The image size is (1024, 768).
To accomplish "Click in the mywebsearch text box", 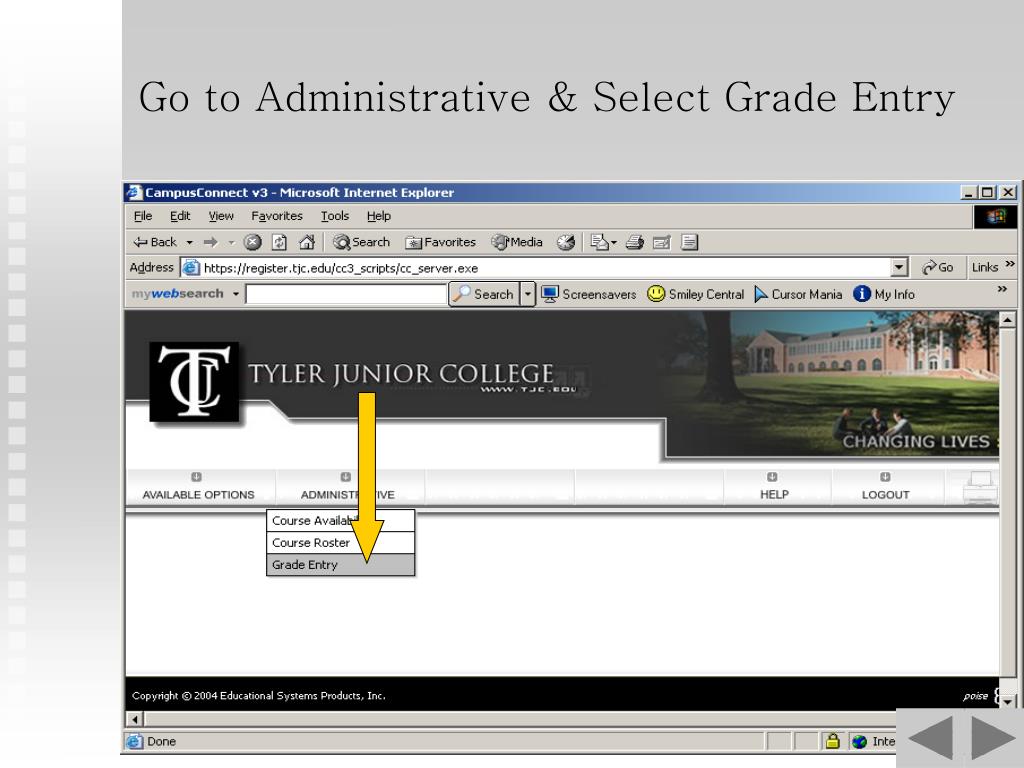I will (x=346, y=295).
